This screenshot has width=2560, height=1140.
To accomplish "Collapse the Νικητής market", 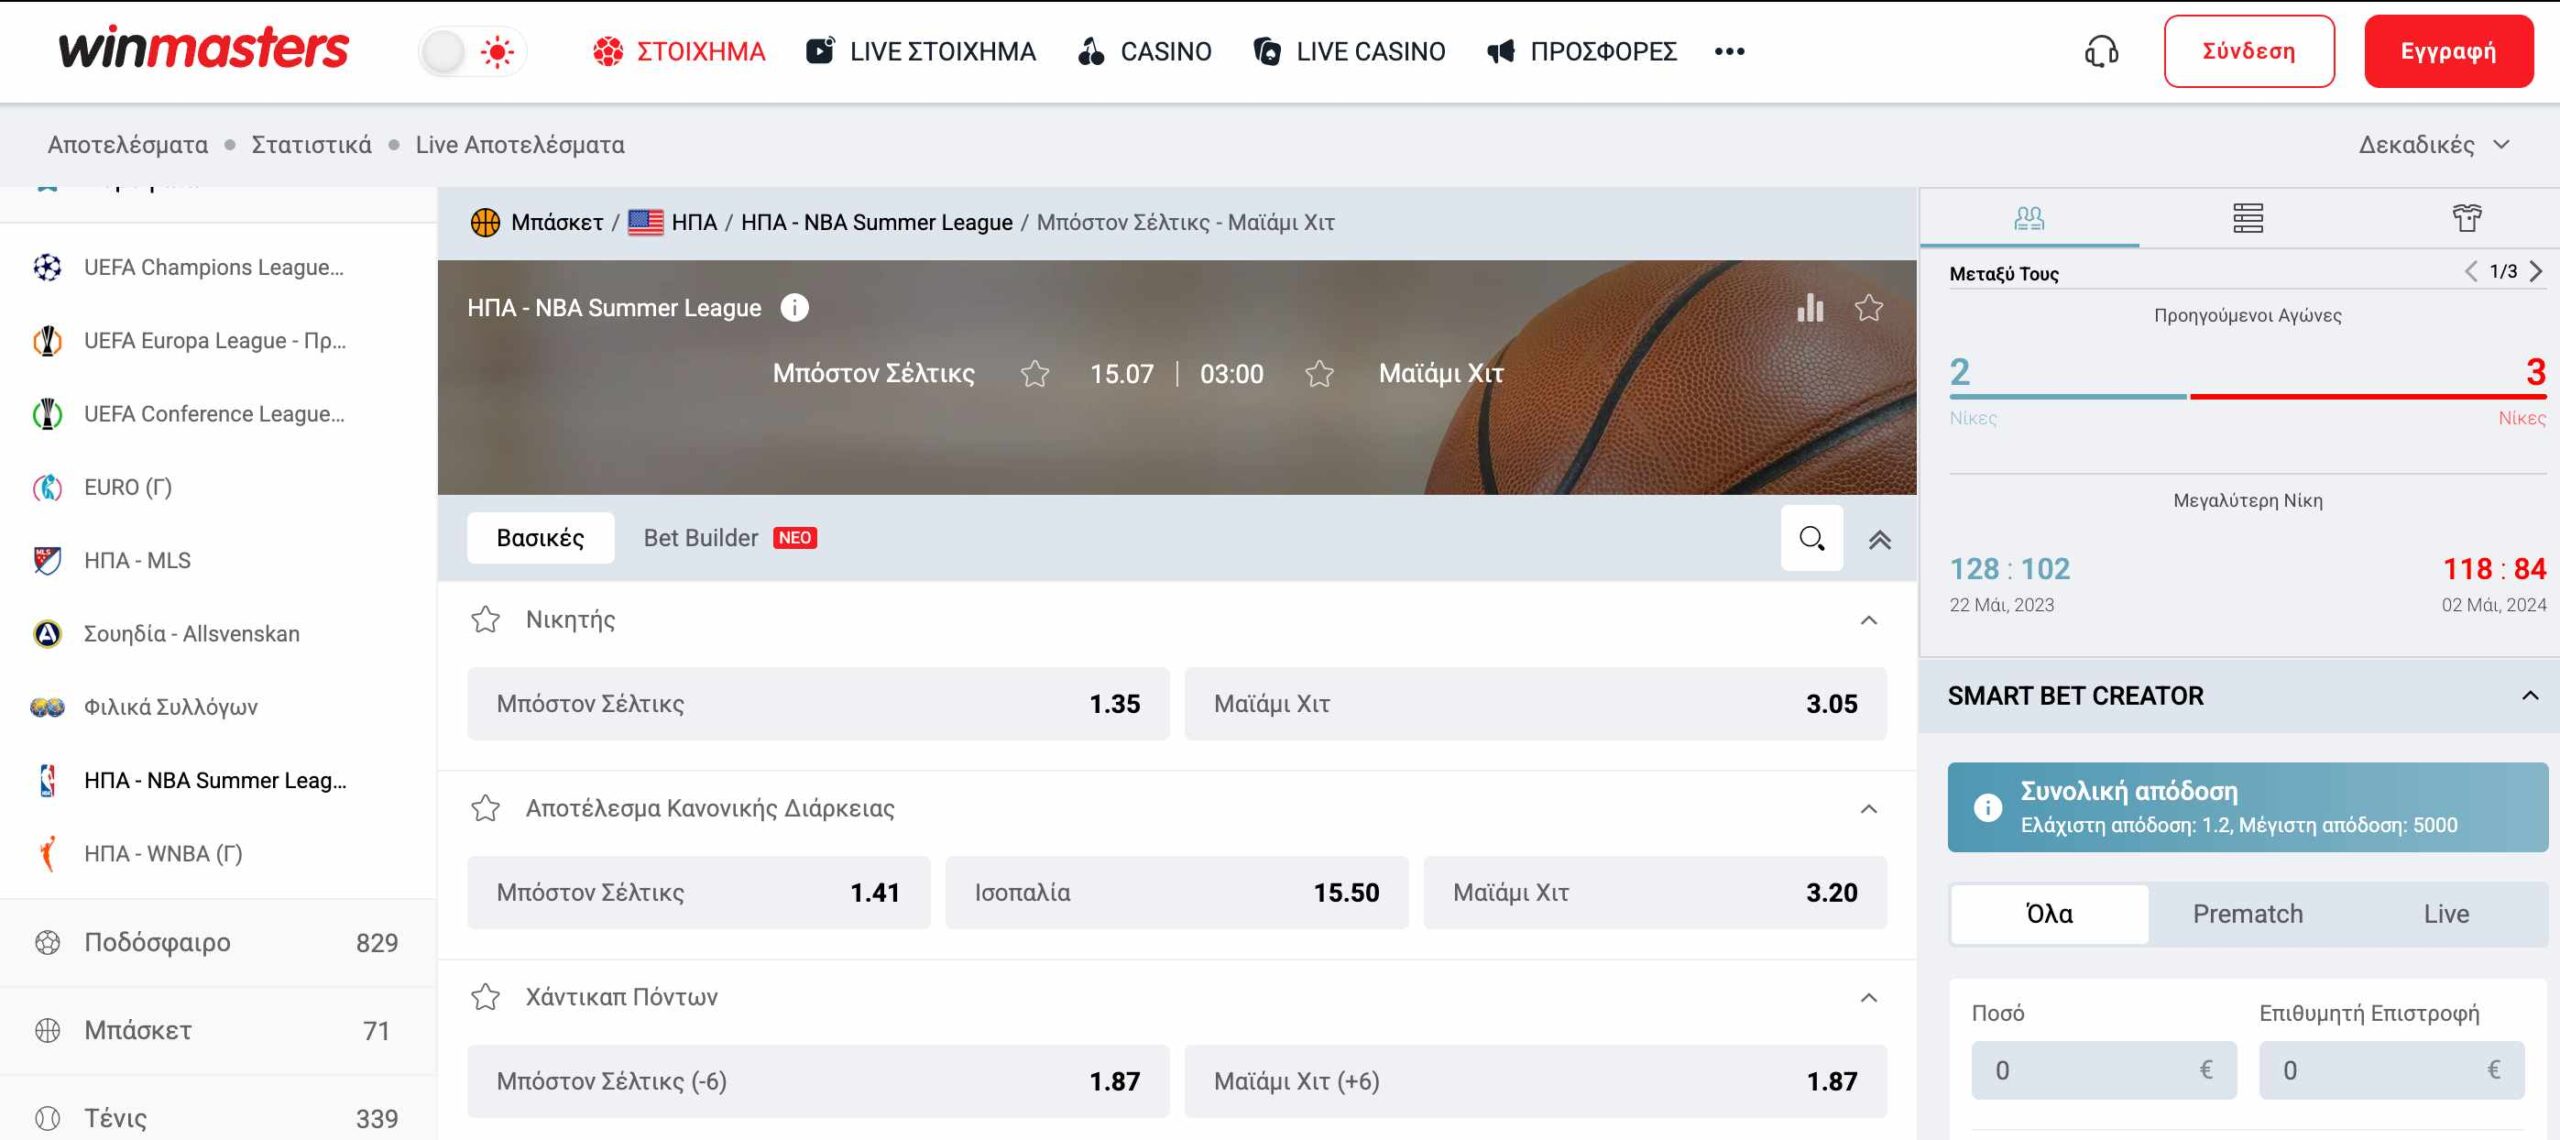I will click(1868, 621).
